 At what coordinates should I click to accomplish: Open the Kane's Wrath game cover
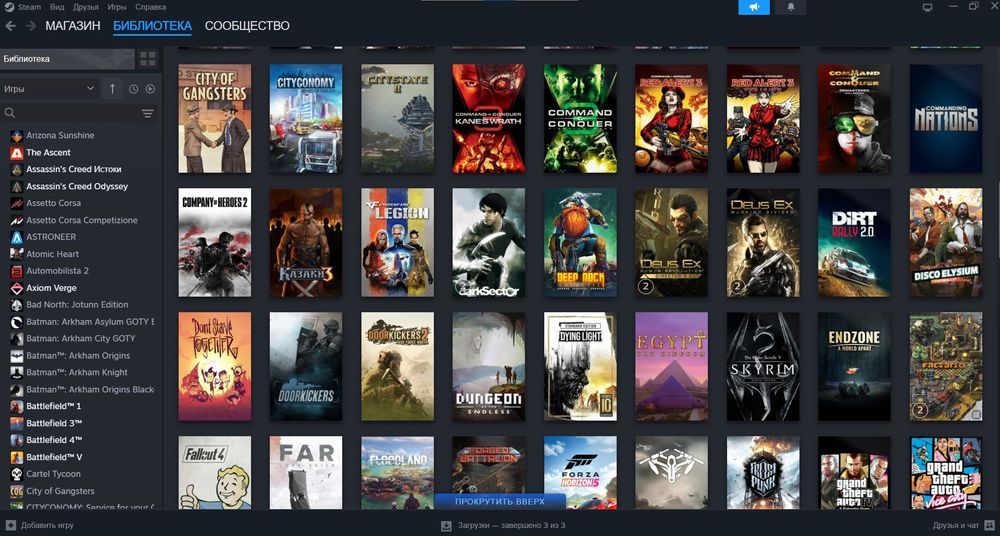coord(489,118)
